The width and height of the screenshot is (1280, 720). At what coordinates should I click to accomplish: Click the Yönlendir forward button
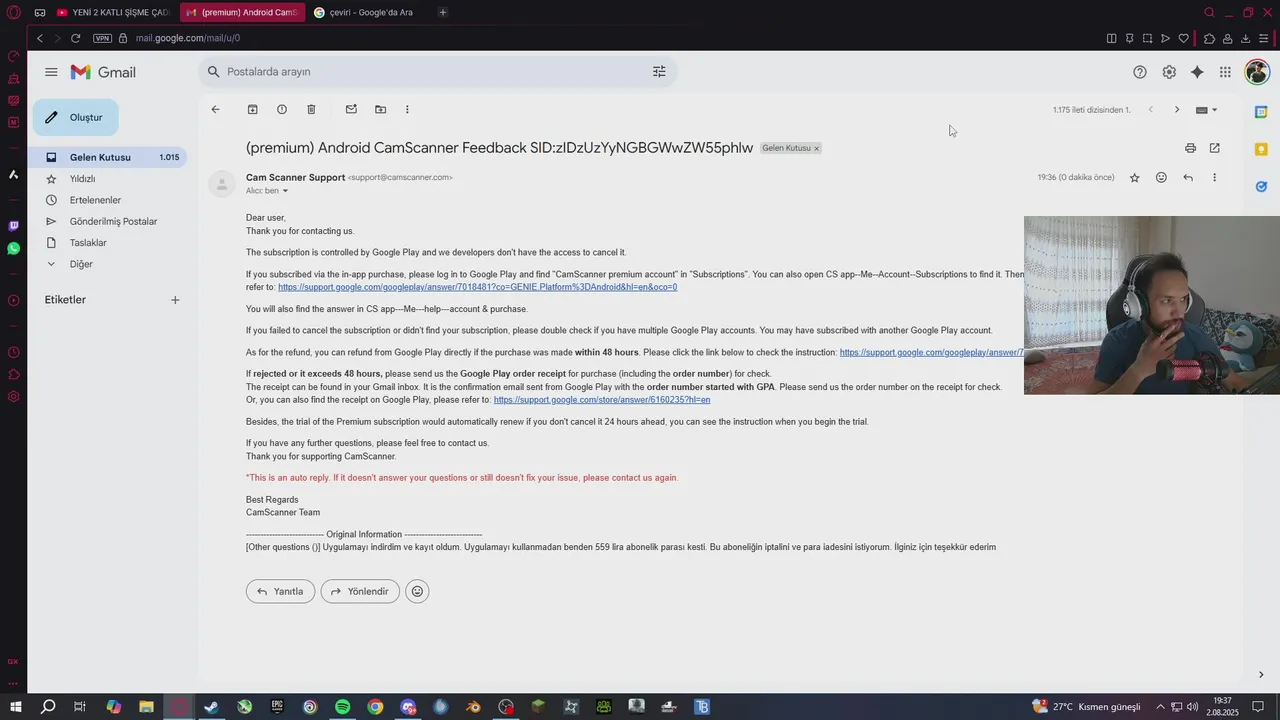pos(360,591)
